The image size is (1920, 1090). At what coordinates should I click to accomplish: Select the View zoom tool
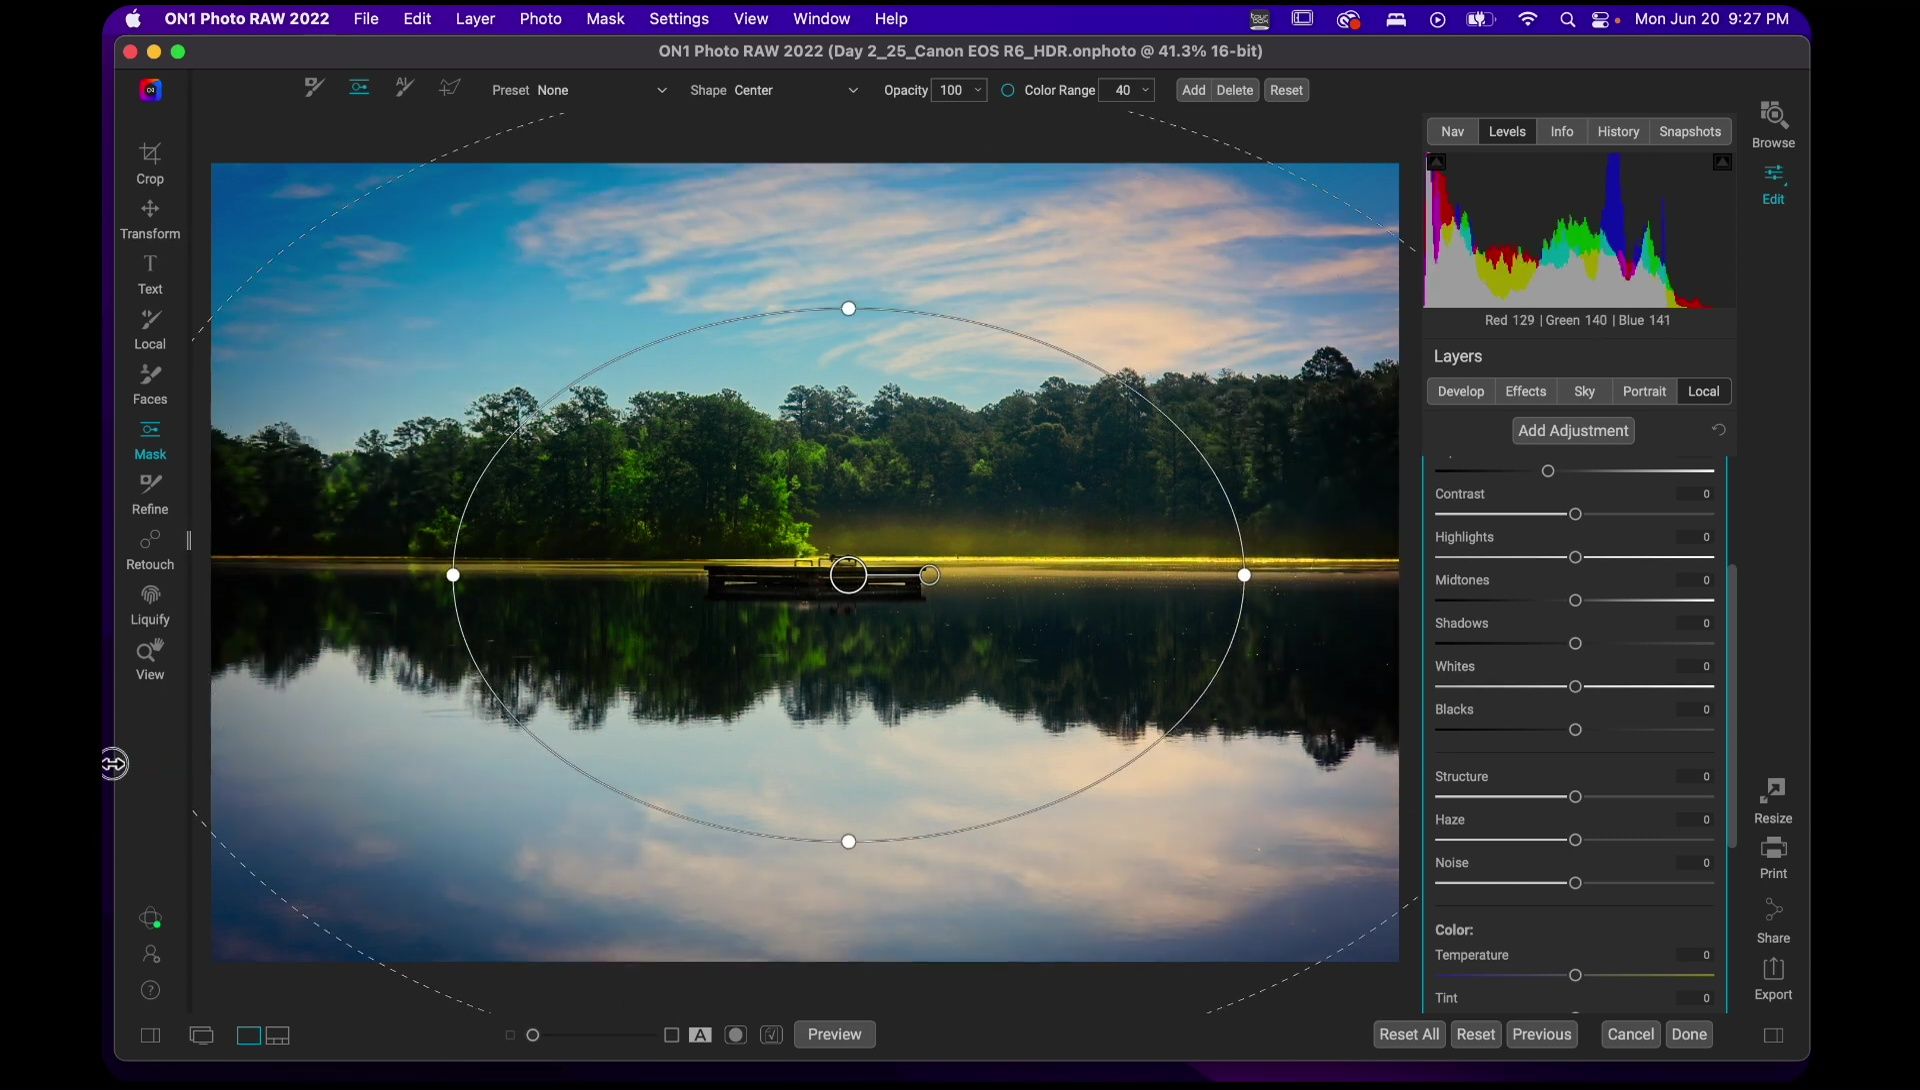(x=150, y=660)
